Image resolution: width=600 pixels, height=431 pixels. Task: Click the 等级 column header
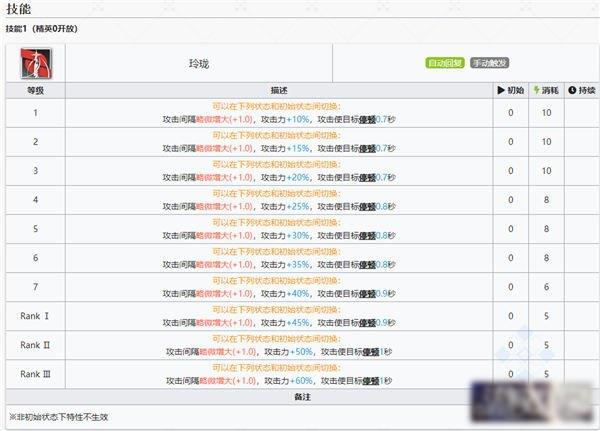(x=36, y=90)
